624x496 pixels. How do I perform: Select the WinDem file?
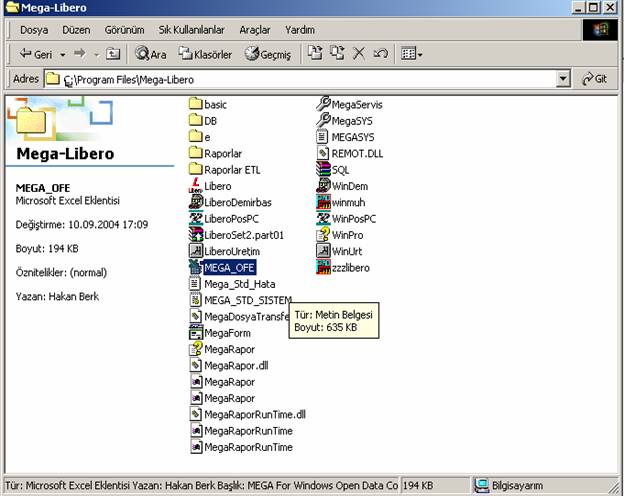point(342,186)
